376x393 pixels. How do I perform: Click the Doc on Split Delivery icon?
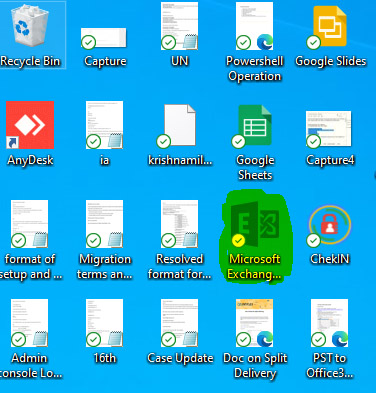[254, 323]
